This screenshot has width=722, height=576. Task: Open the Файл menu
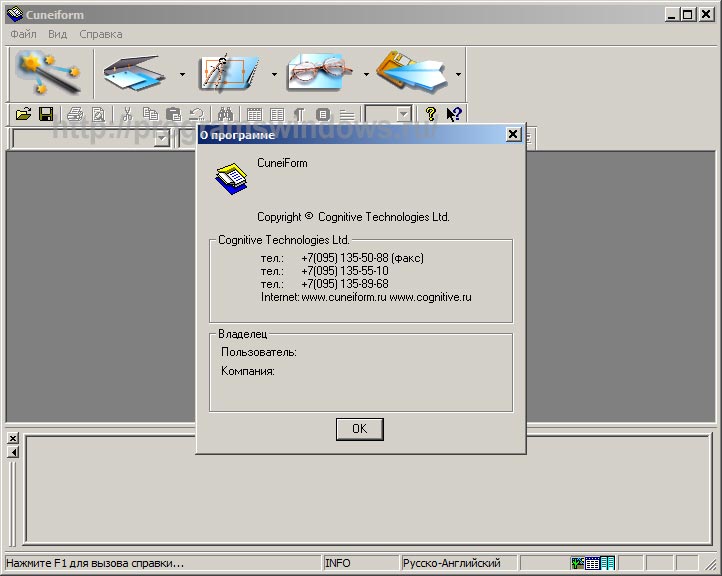pos(23,34)
